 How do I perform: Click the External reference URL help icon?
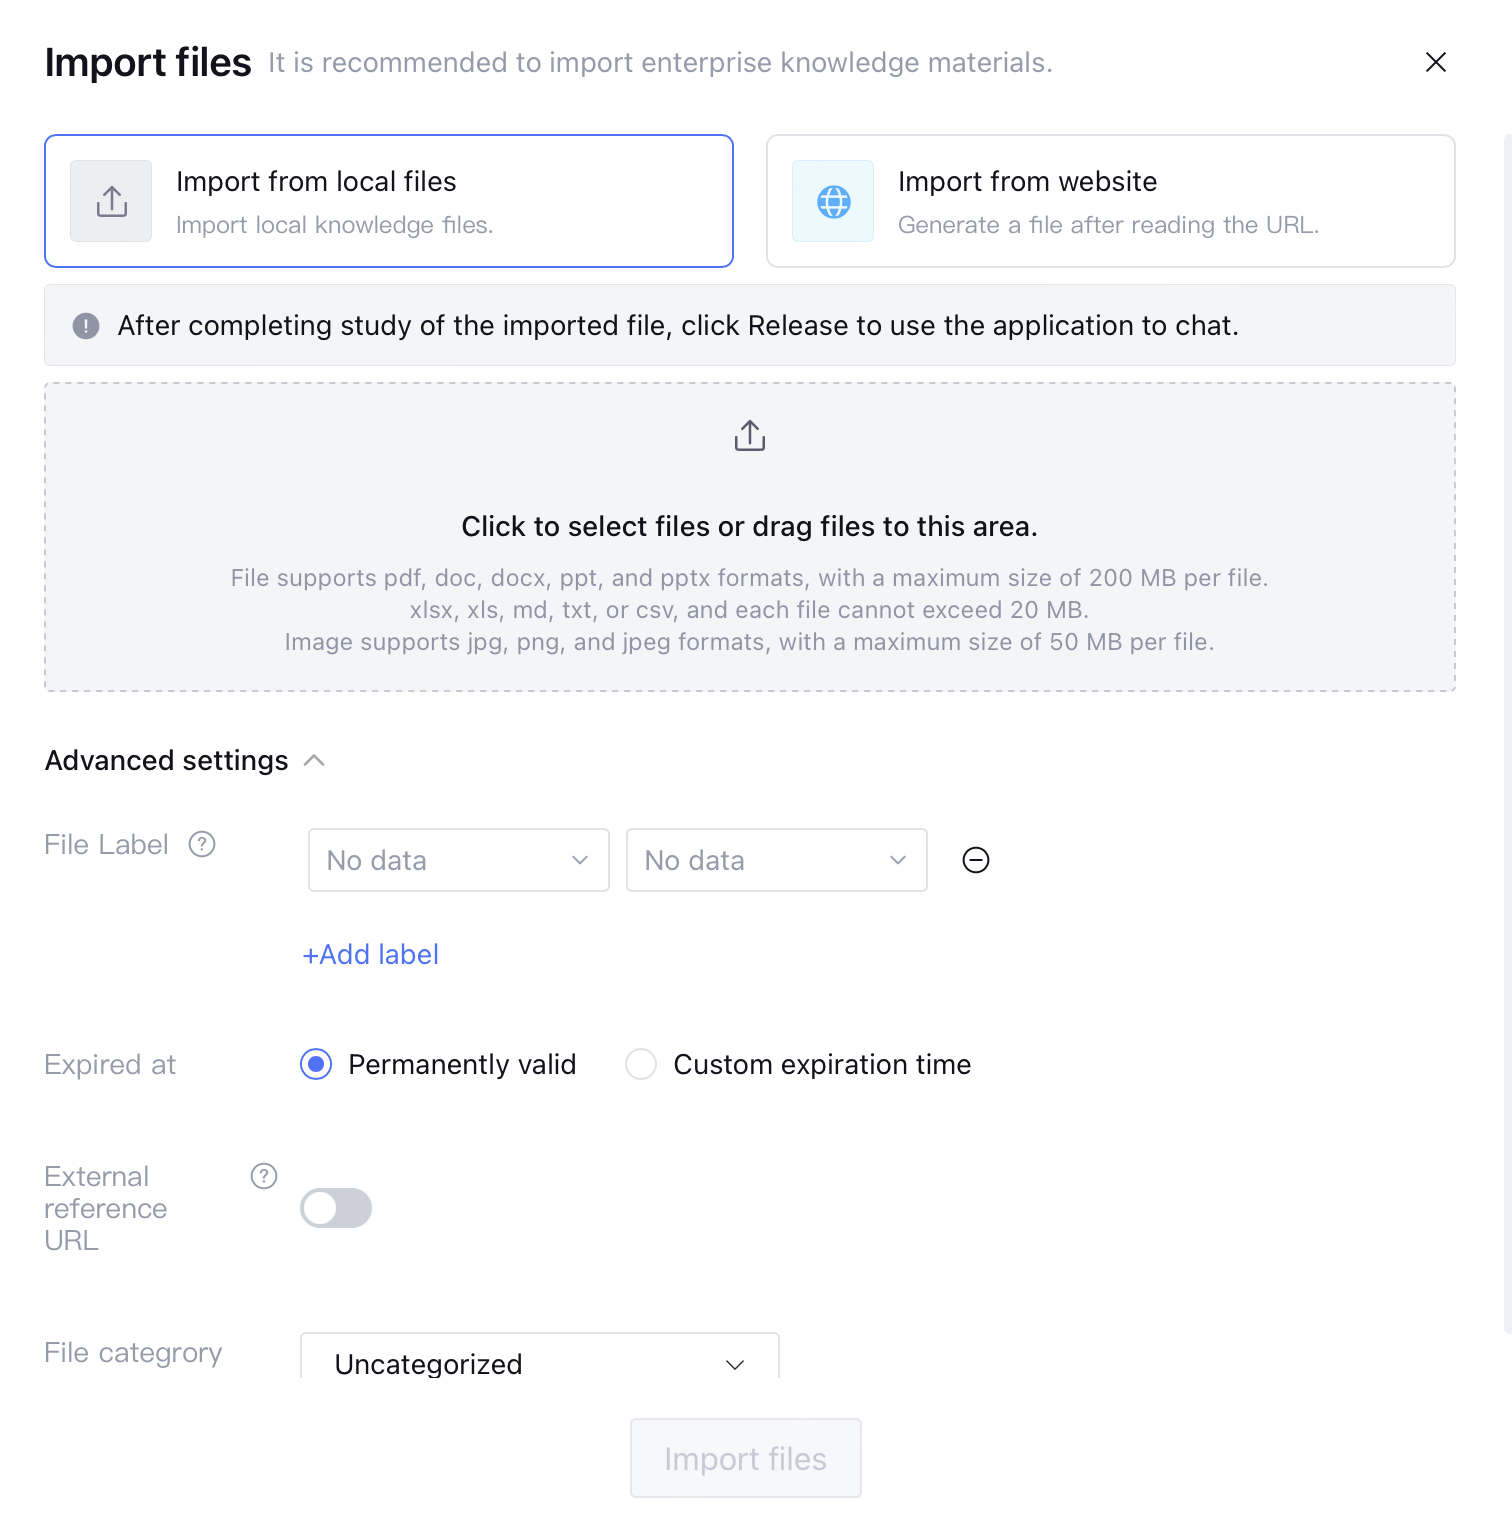pos(264,1176)
